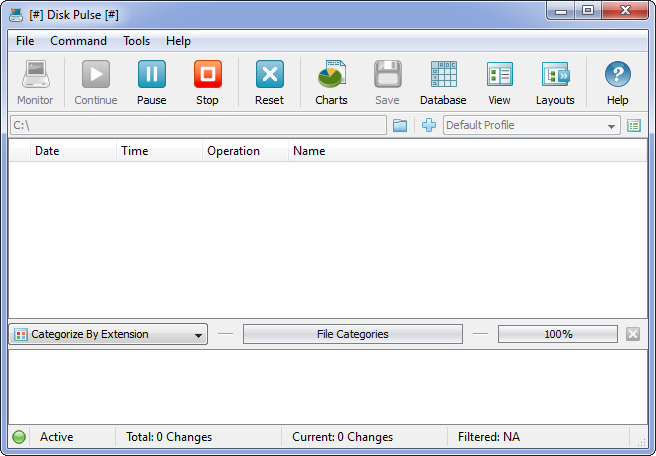Browse for directory with the folder icon

point(400,125)
